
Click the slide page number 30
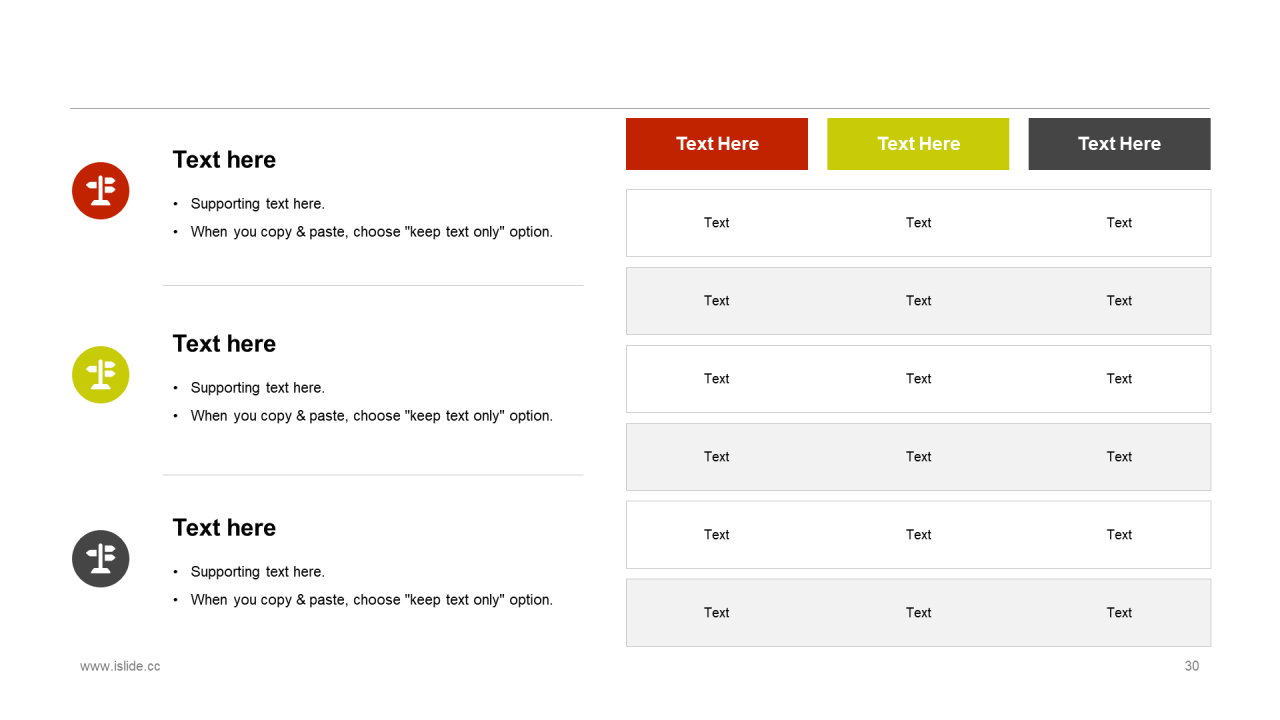click(1192, 666)
